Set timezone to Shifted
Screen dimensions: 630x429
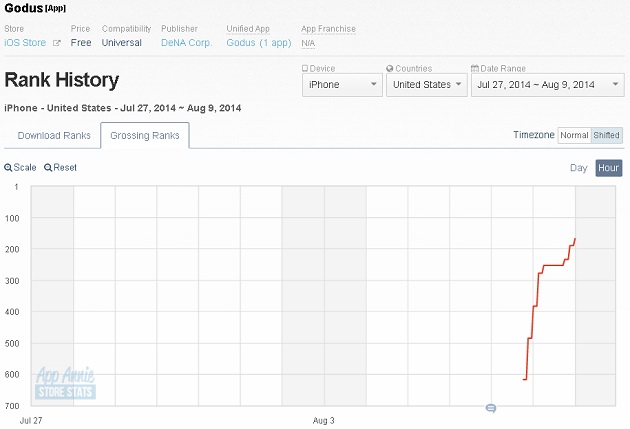607,135
